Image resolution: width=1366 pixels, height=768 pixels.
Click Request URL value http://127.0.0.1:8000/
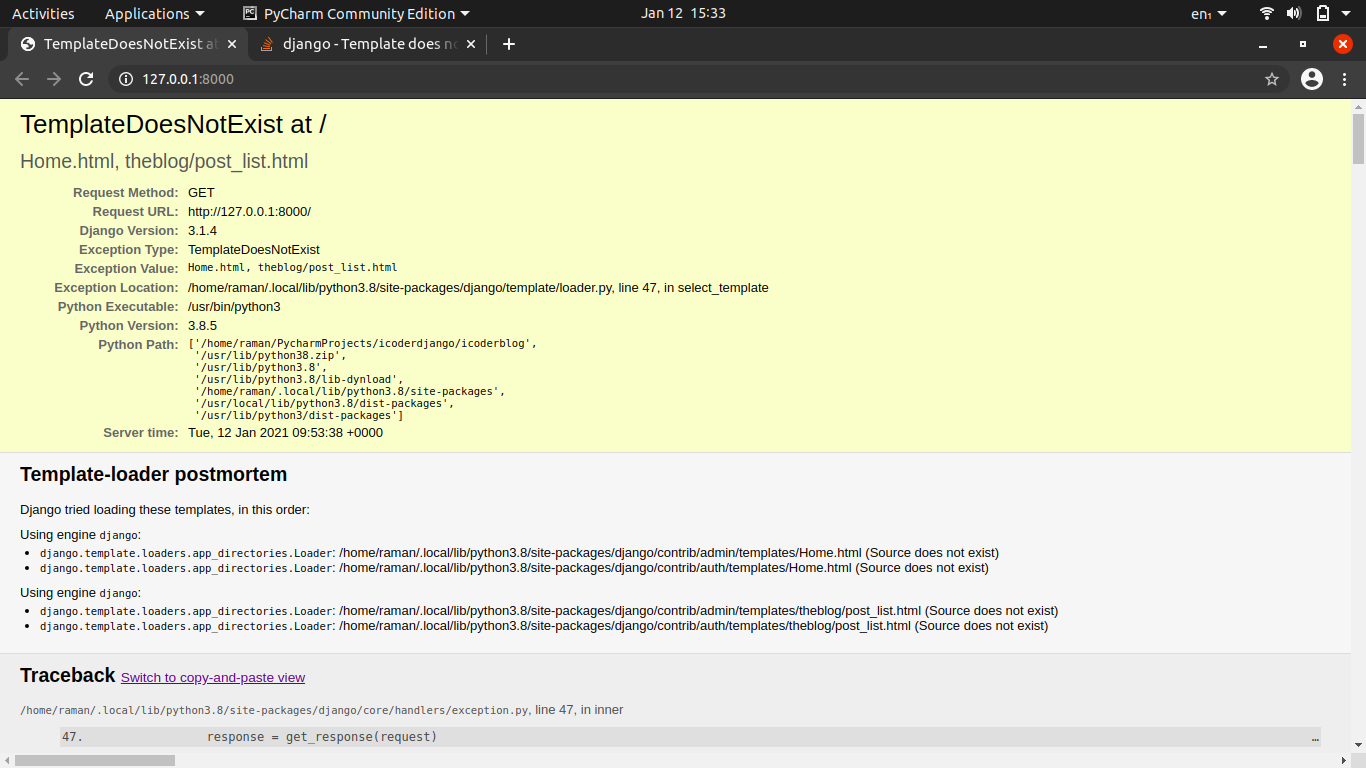click(x=249, y=211)
